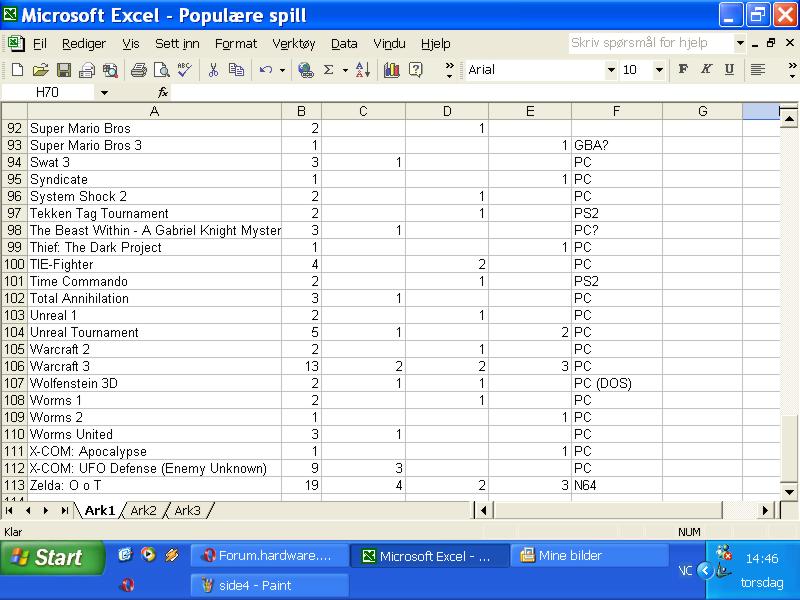The image size is (800, 600).
Task: Open Print Preview from the toolbar
Action: pos(161,69)
